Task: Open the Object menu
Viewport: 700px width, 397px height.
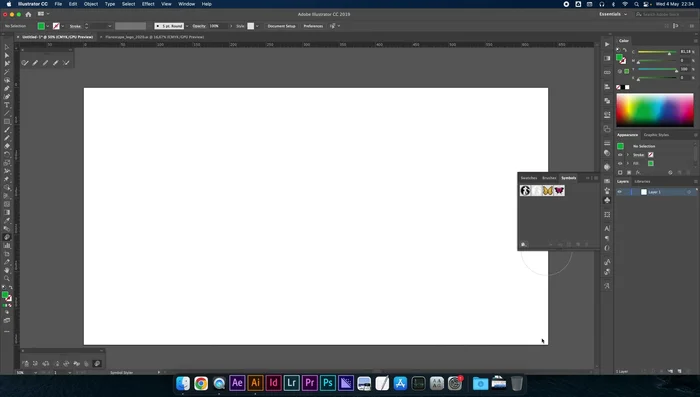Action: pos(91,4)
